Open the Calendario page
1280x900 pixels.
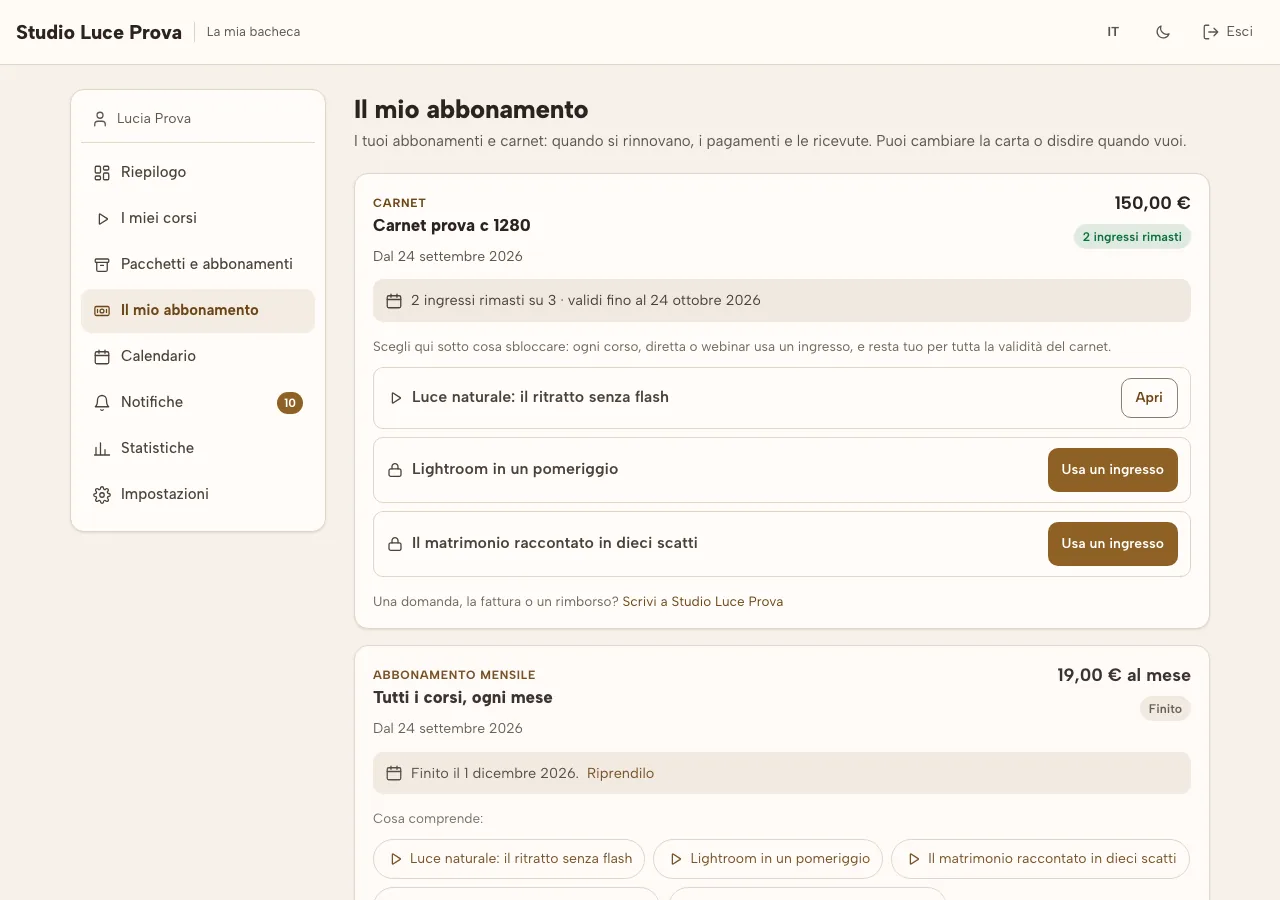coord(198,356)
